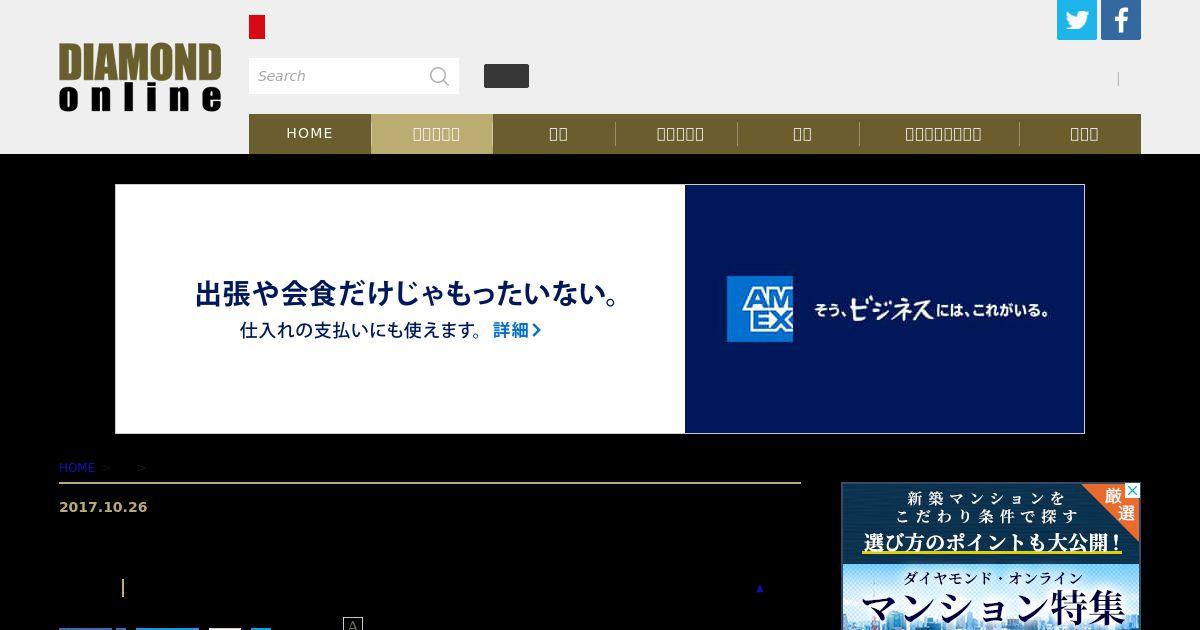
Task: Click the date 2017.10.26
Action: click(x=103, y=507)
